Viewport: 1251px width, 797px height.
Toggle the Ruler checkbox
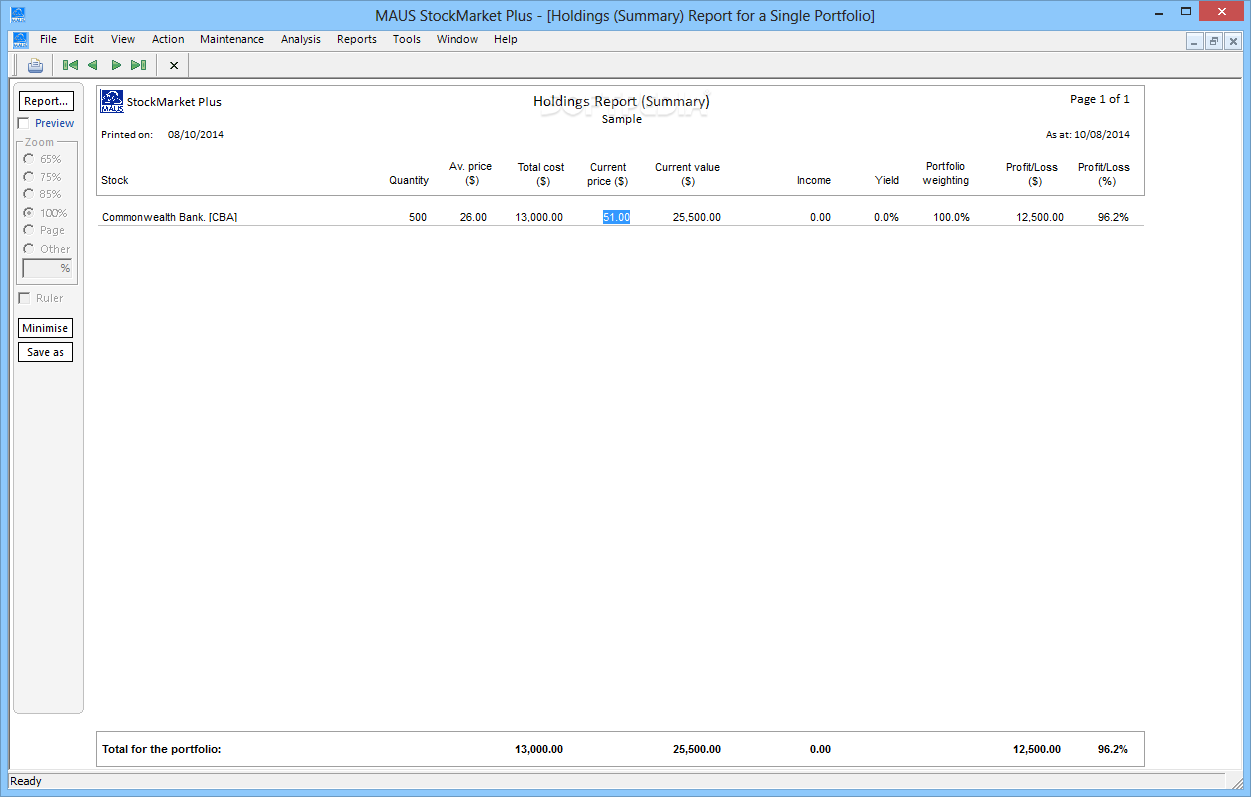pos(24,298)
